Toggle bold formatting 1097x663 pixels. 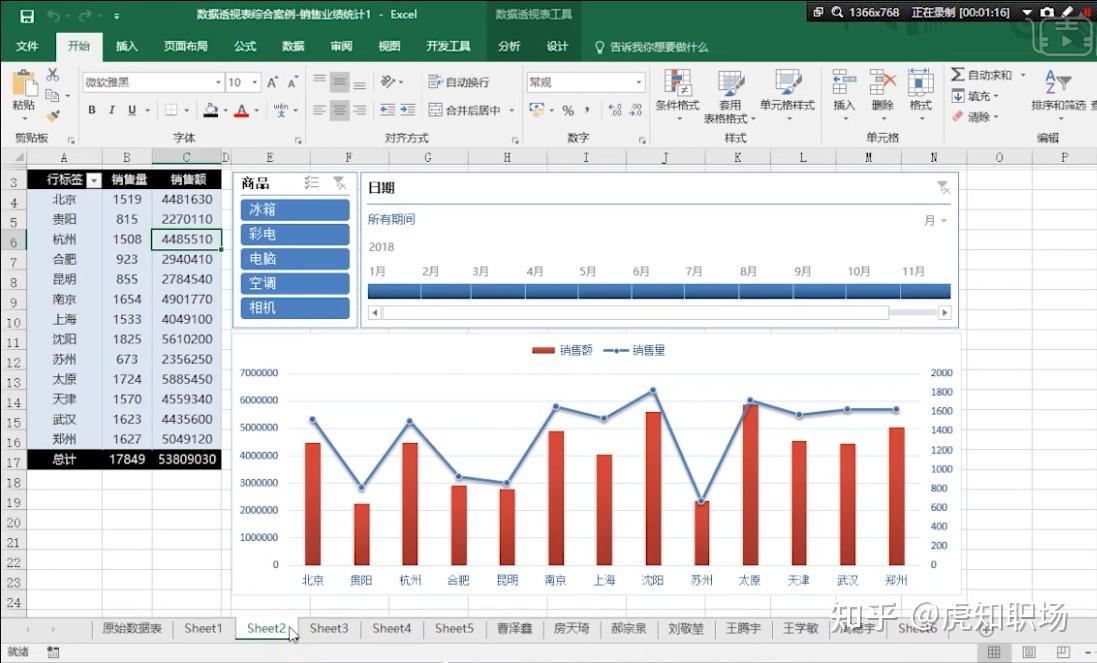pos(90,108)
